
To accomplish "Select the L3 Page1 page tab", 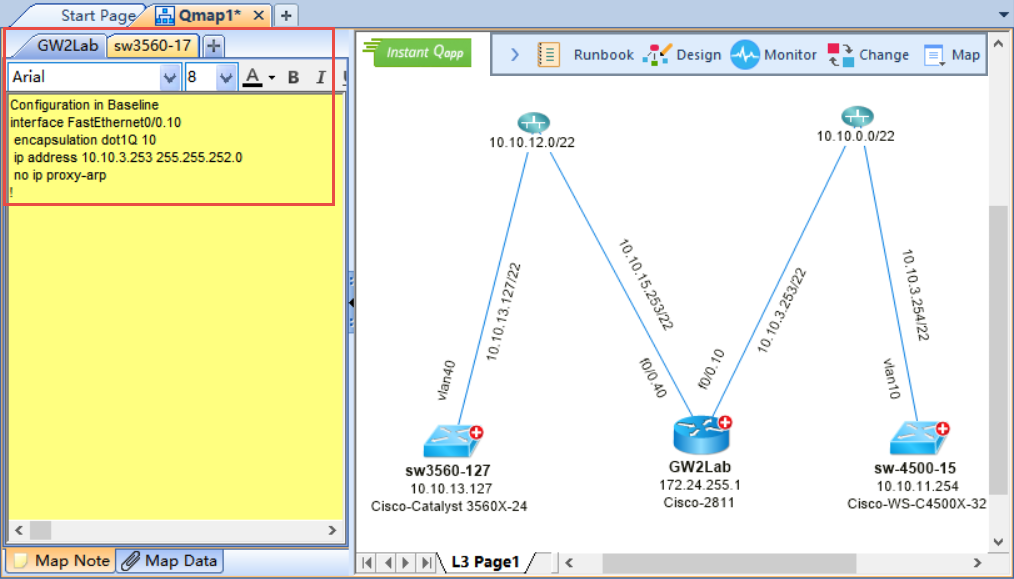I will click(485, 562).
